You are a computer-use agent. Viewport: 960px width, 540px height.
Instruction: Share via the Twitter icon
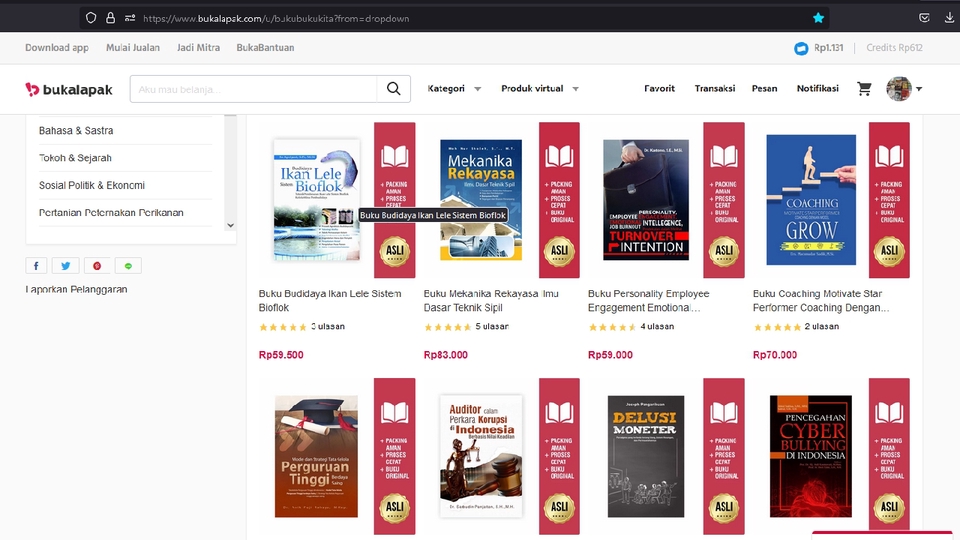click(66, 266)
